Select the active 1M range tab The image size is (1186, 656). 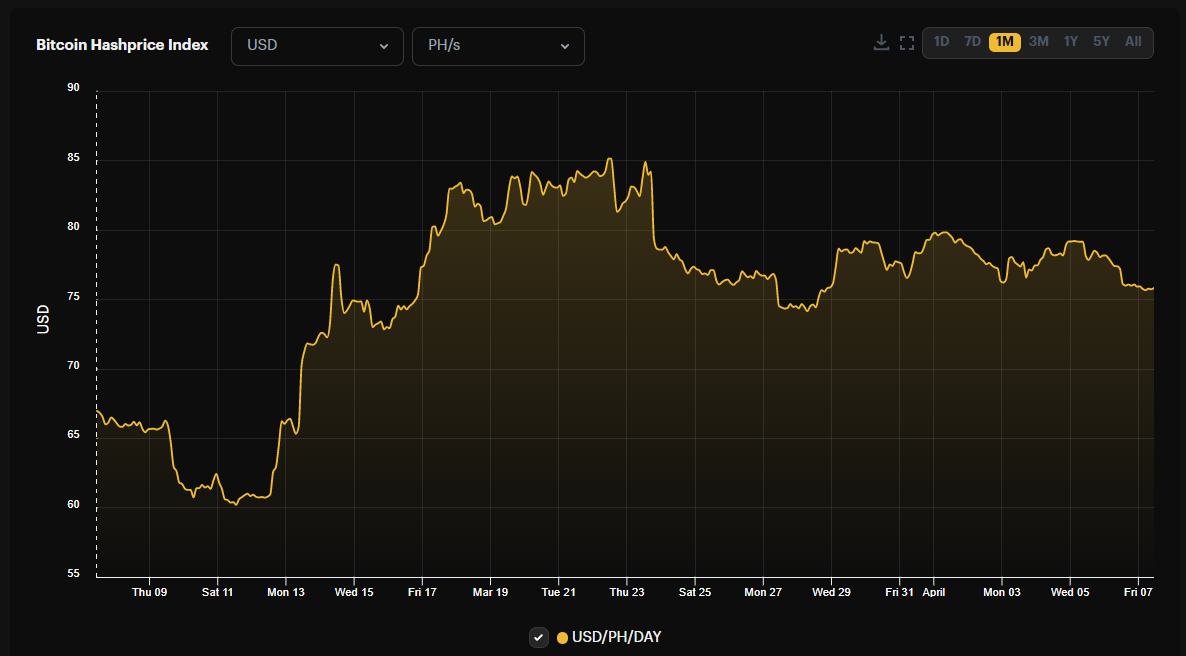click(x=1005, y=42)
